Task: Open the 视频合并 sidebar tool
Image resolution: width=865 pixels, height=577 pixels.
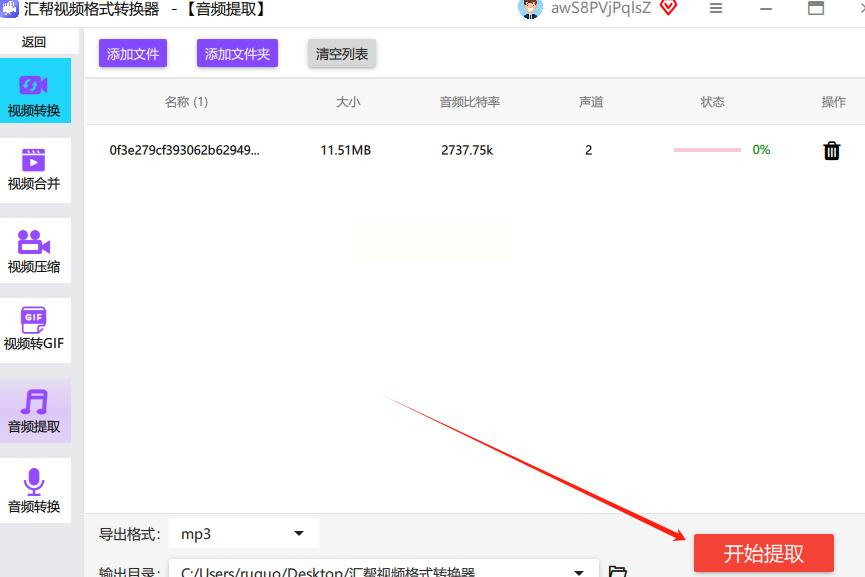Action: [34, 170]
